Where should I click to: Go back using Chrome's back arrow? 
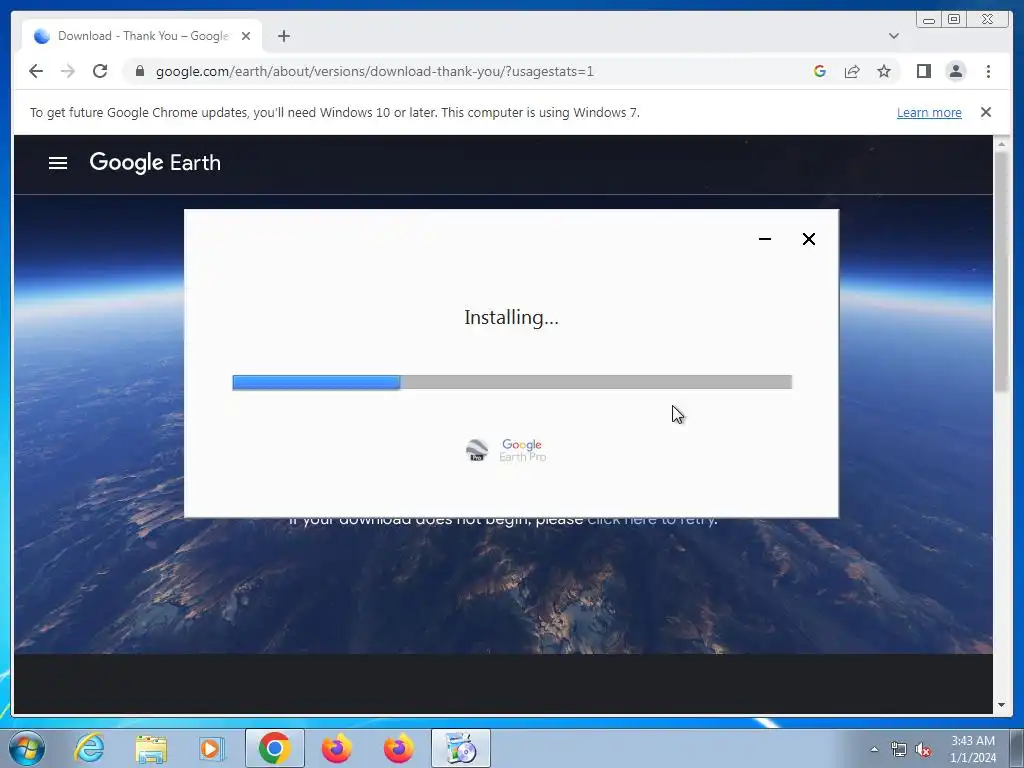pyautogui.click(x=36, y=71)
